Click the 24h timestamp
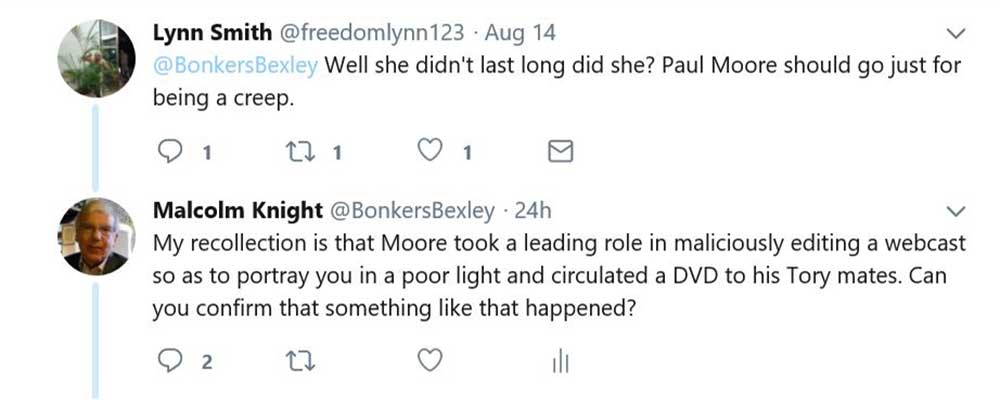The image size is (1000, 400). (x=532, y=210)
